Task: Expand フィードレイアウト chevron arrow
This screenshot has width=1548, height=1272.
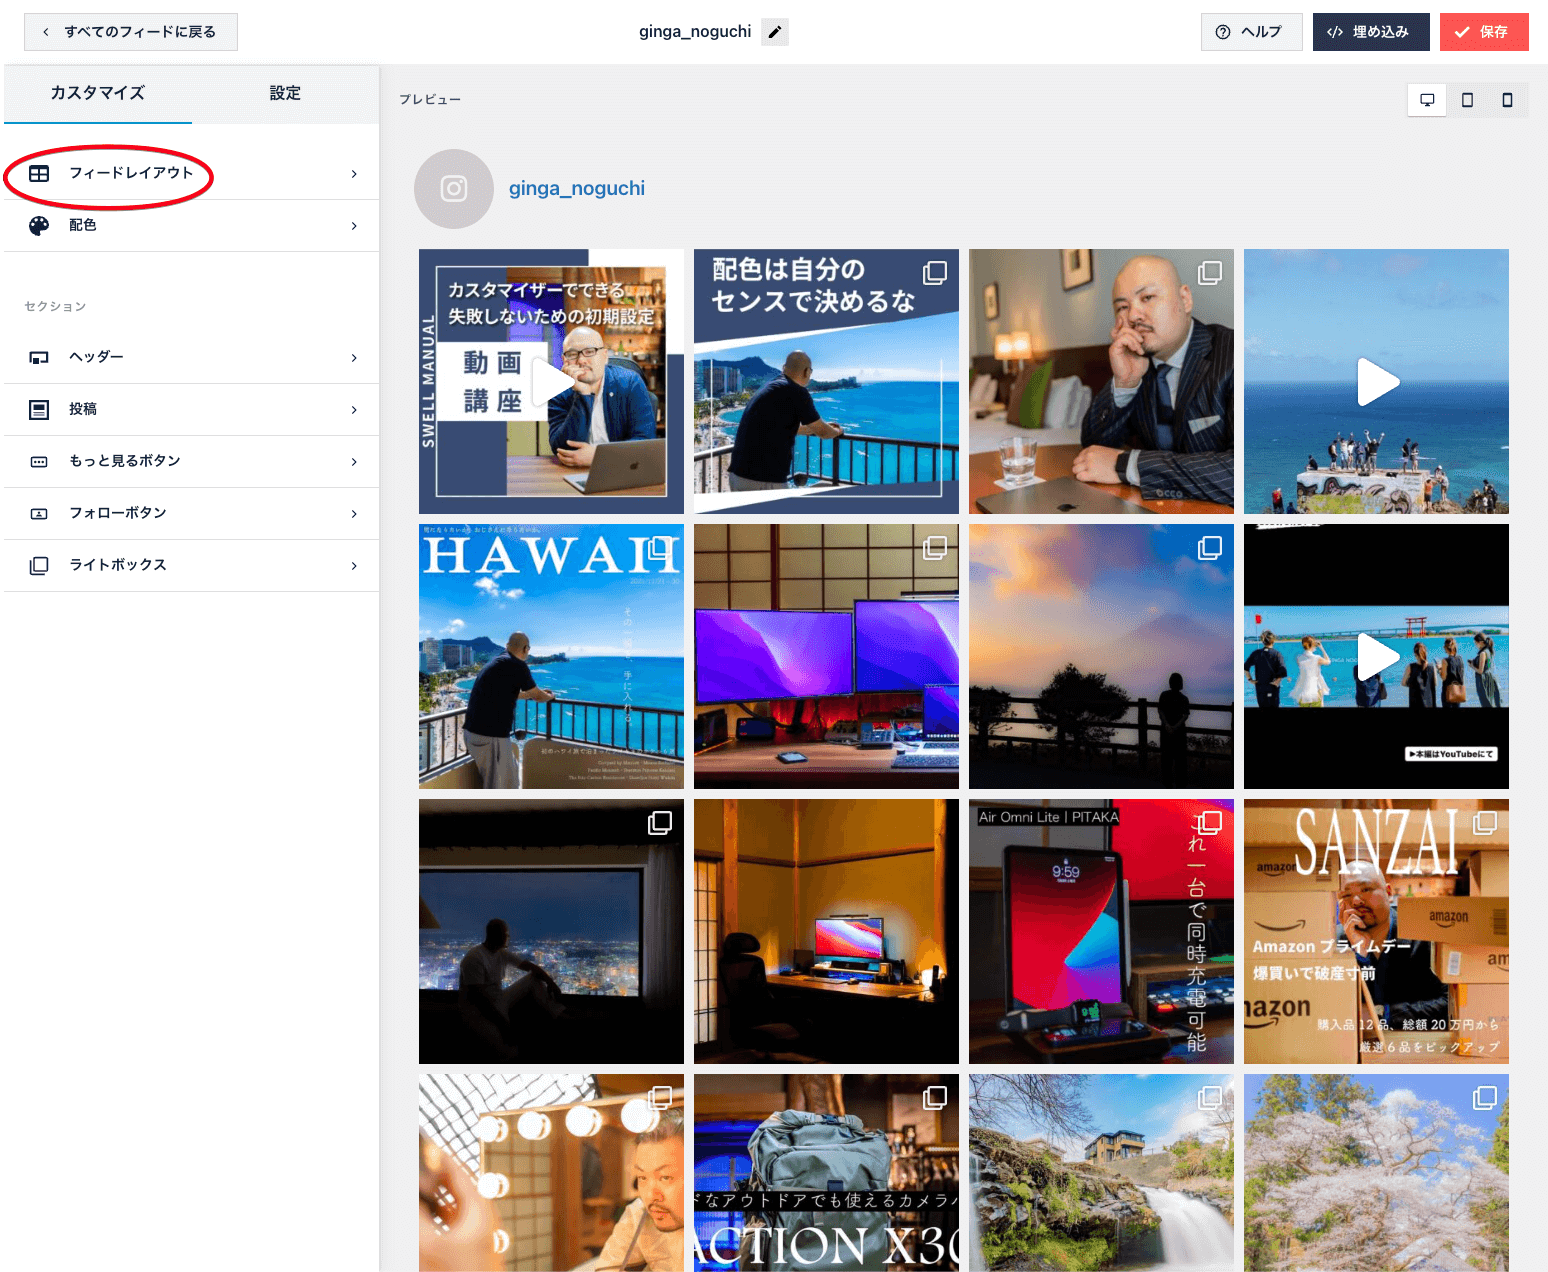Action: (x=354, y=174)
